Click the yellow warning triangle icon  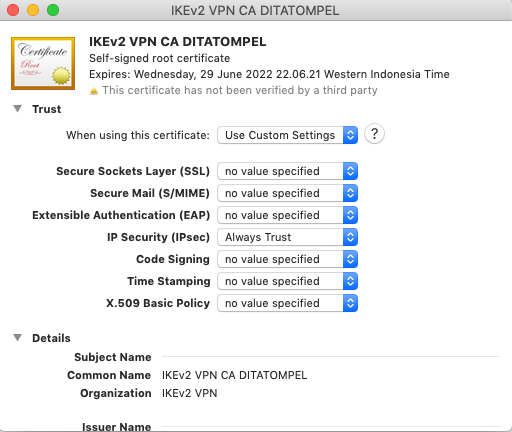coord(94,91)
